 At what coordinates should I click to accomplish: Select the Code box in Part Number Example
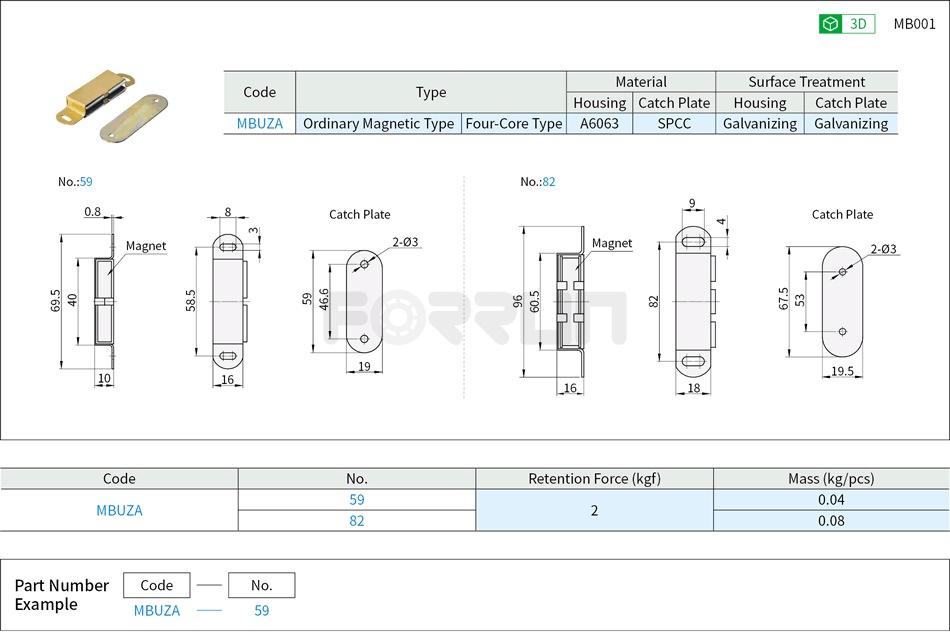[156, 585]
